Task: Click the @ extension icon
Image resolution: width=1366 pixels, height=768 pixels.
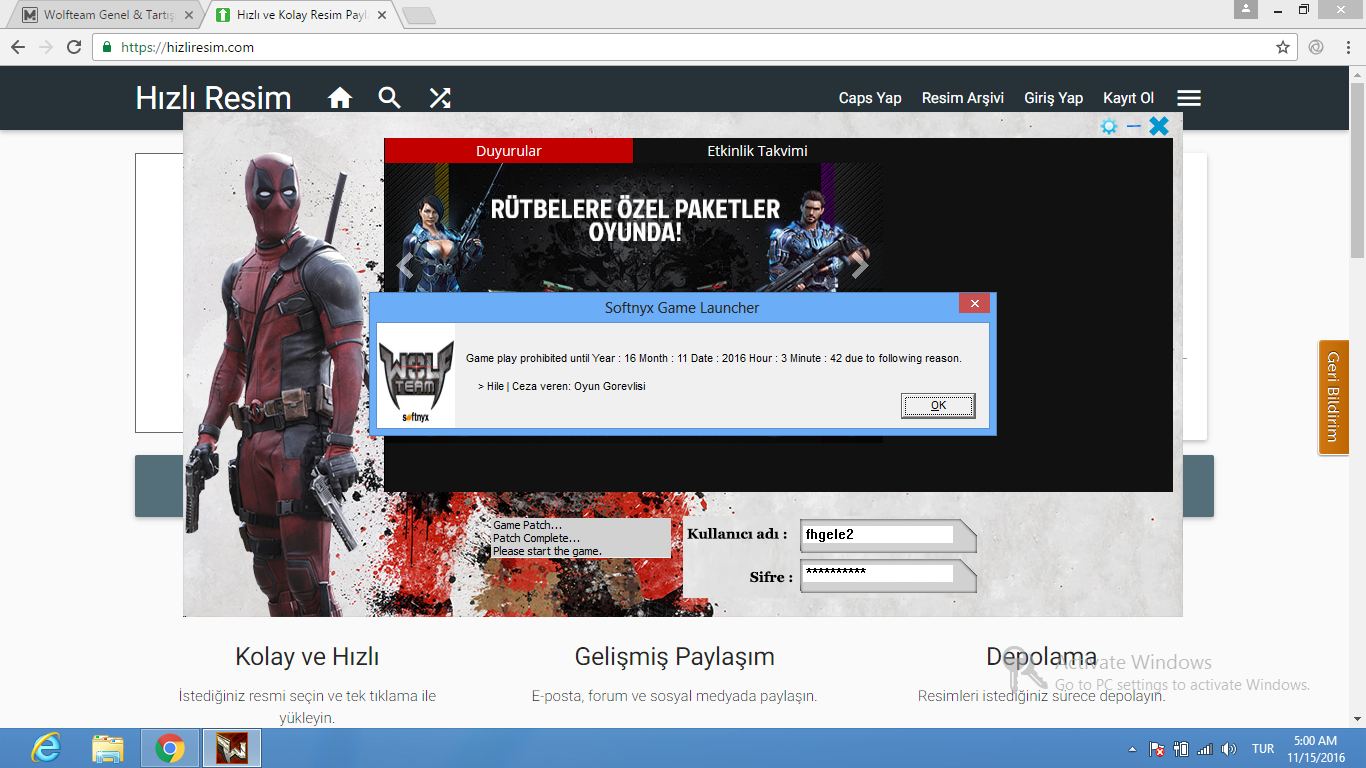Action: pyautogui.click(x=1316, y=47)
